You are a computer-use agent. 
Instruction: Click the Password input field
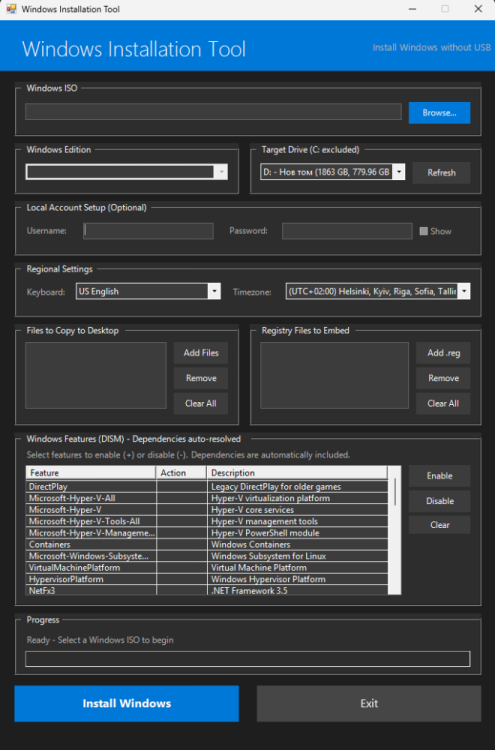coord(347,231)
